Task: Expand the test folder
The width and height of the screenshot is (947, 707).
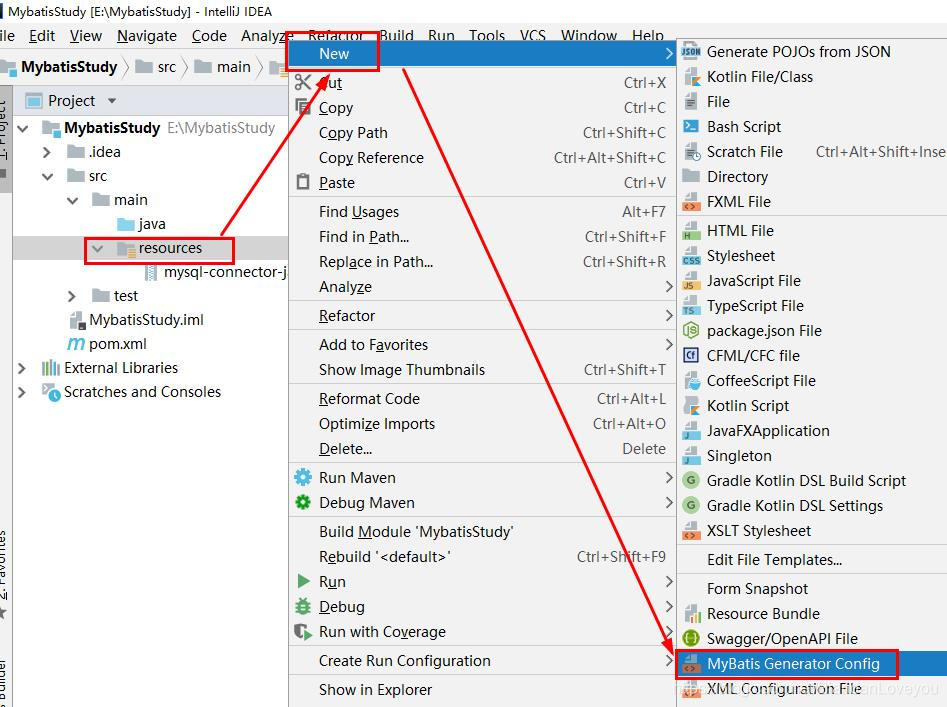Action: [72, 296]
